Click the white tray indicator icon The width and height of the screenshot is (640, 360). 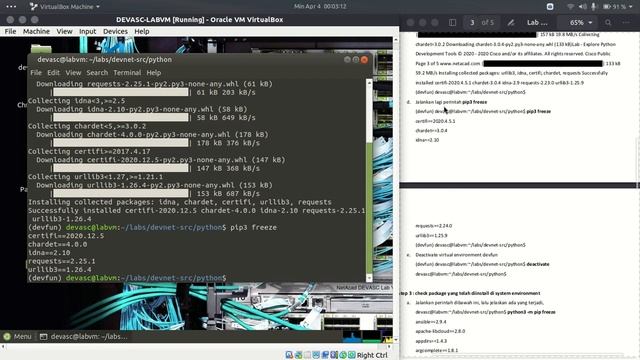(550, 7)
